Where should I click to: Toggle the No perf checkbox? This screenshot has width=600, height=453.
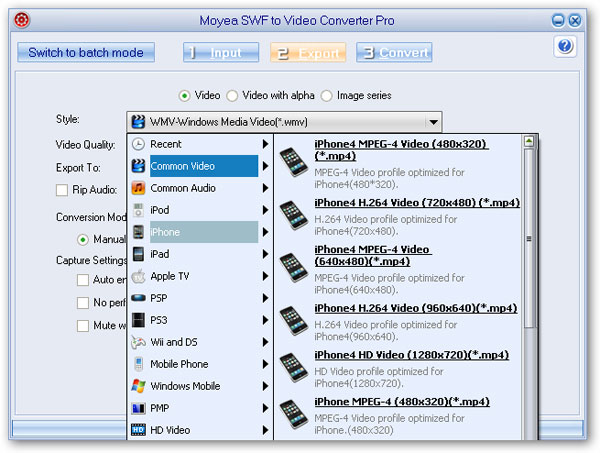click(x=83, y=303)
